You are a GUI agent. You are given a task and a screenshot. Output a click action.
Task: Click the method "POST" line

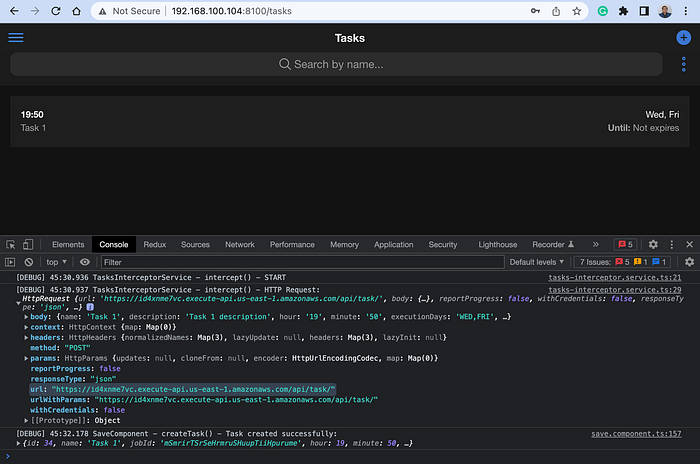[60, 348]
